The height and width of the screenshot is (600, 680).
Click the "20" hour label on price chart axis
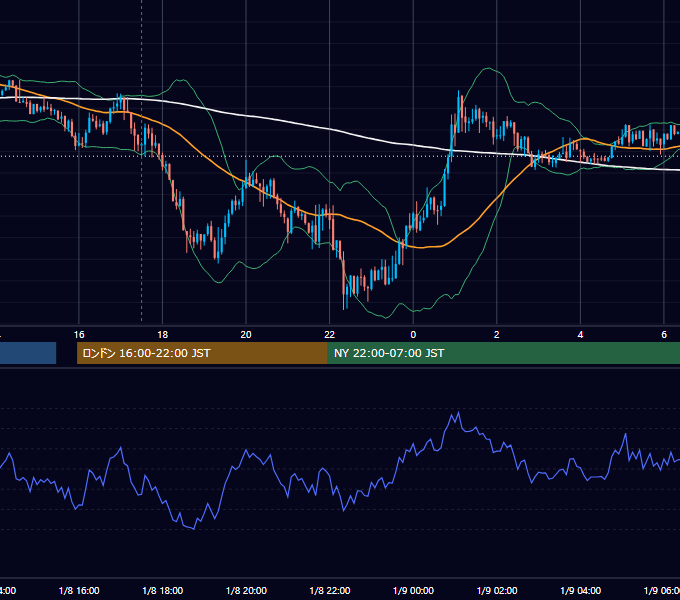pyautogui.click(x=246, y=334)
